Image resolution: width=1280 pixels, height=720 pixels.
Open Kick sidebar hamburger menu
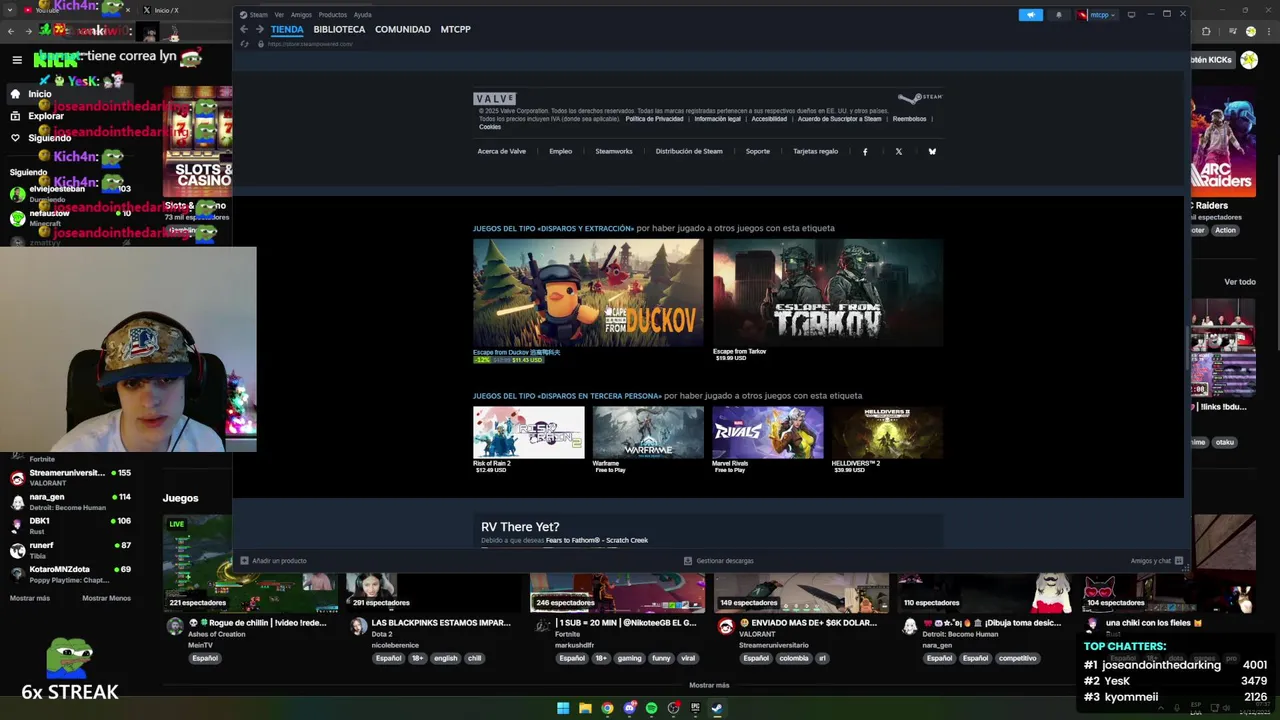[x=17, y=60]
